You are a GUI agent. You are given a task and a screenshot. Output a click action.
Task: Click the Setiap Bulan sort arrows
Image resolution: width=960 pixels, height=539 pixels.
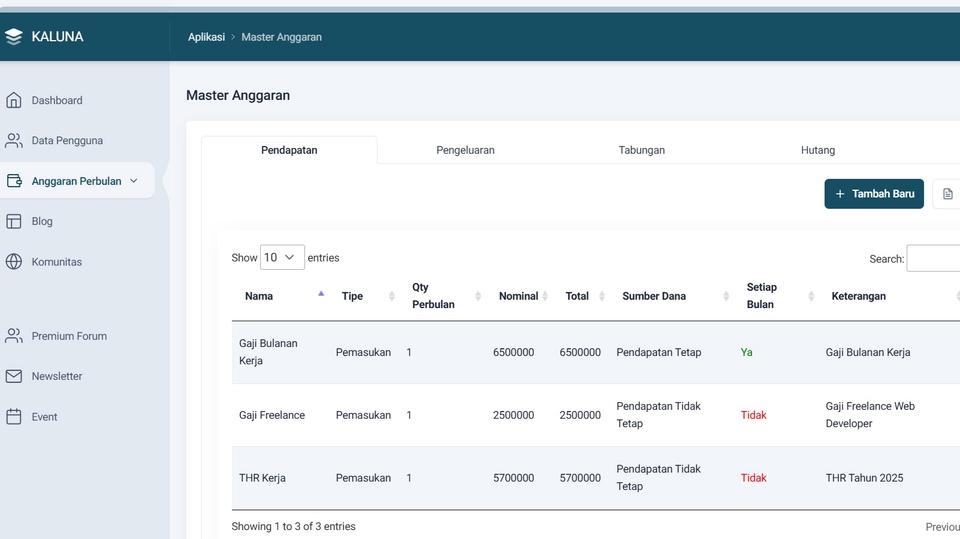pos(811,296)
